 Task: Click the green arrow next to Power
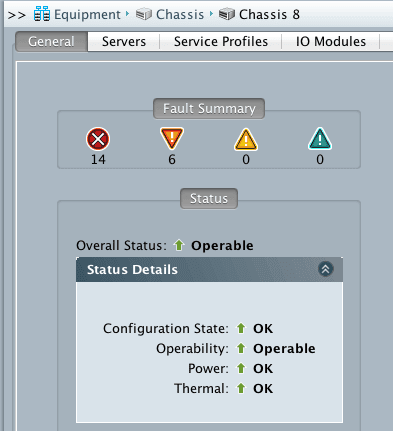[241, 368]
